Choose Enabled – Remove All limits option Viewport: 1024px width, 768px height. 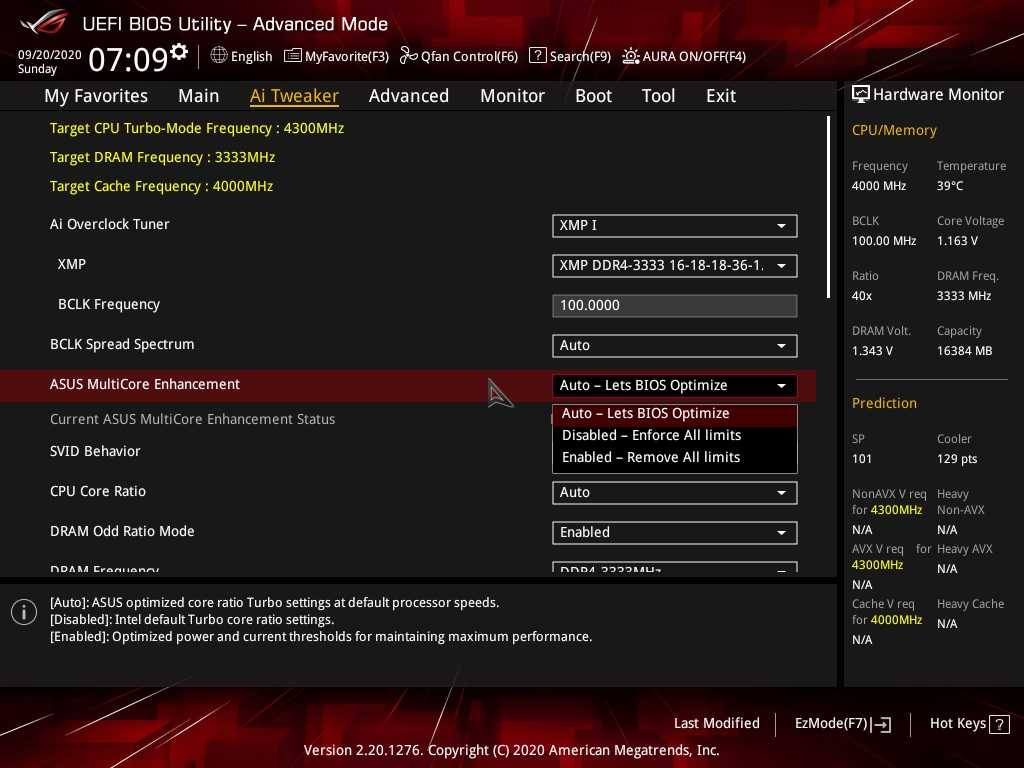(651, 458)
